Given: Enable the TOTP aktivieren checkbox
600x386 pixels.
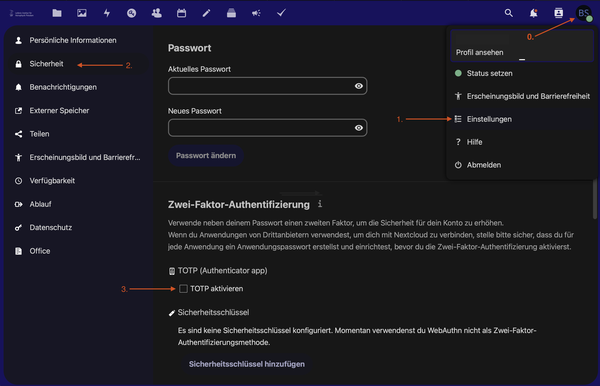Looking at the screenshot, I should (x=183, y=288).
